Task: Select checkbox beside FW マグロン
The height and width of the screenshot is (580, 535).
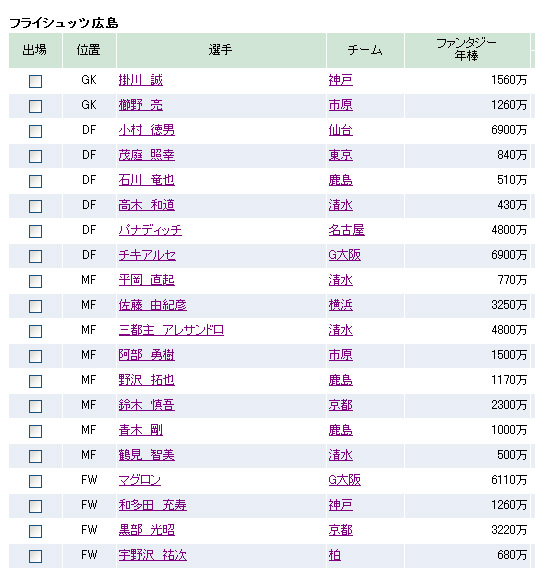Action: click(x=36, y=481)
